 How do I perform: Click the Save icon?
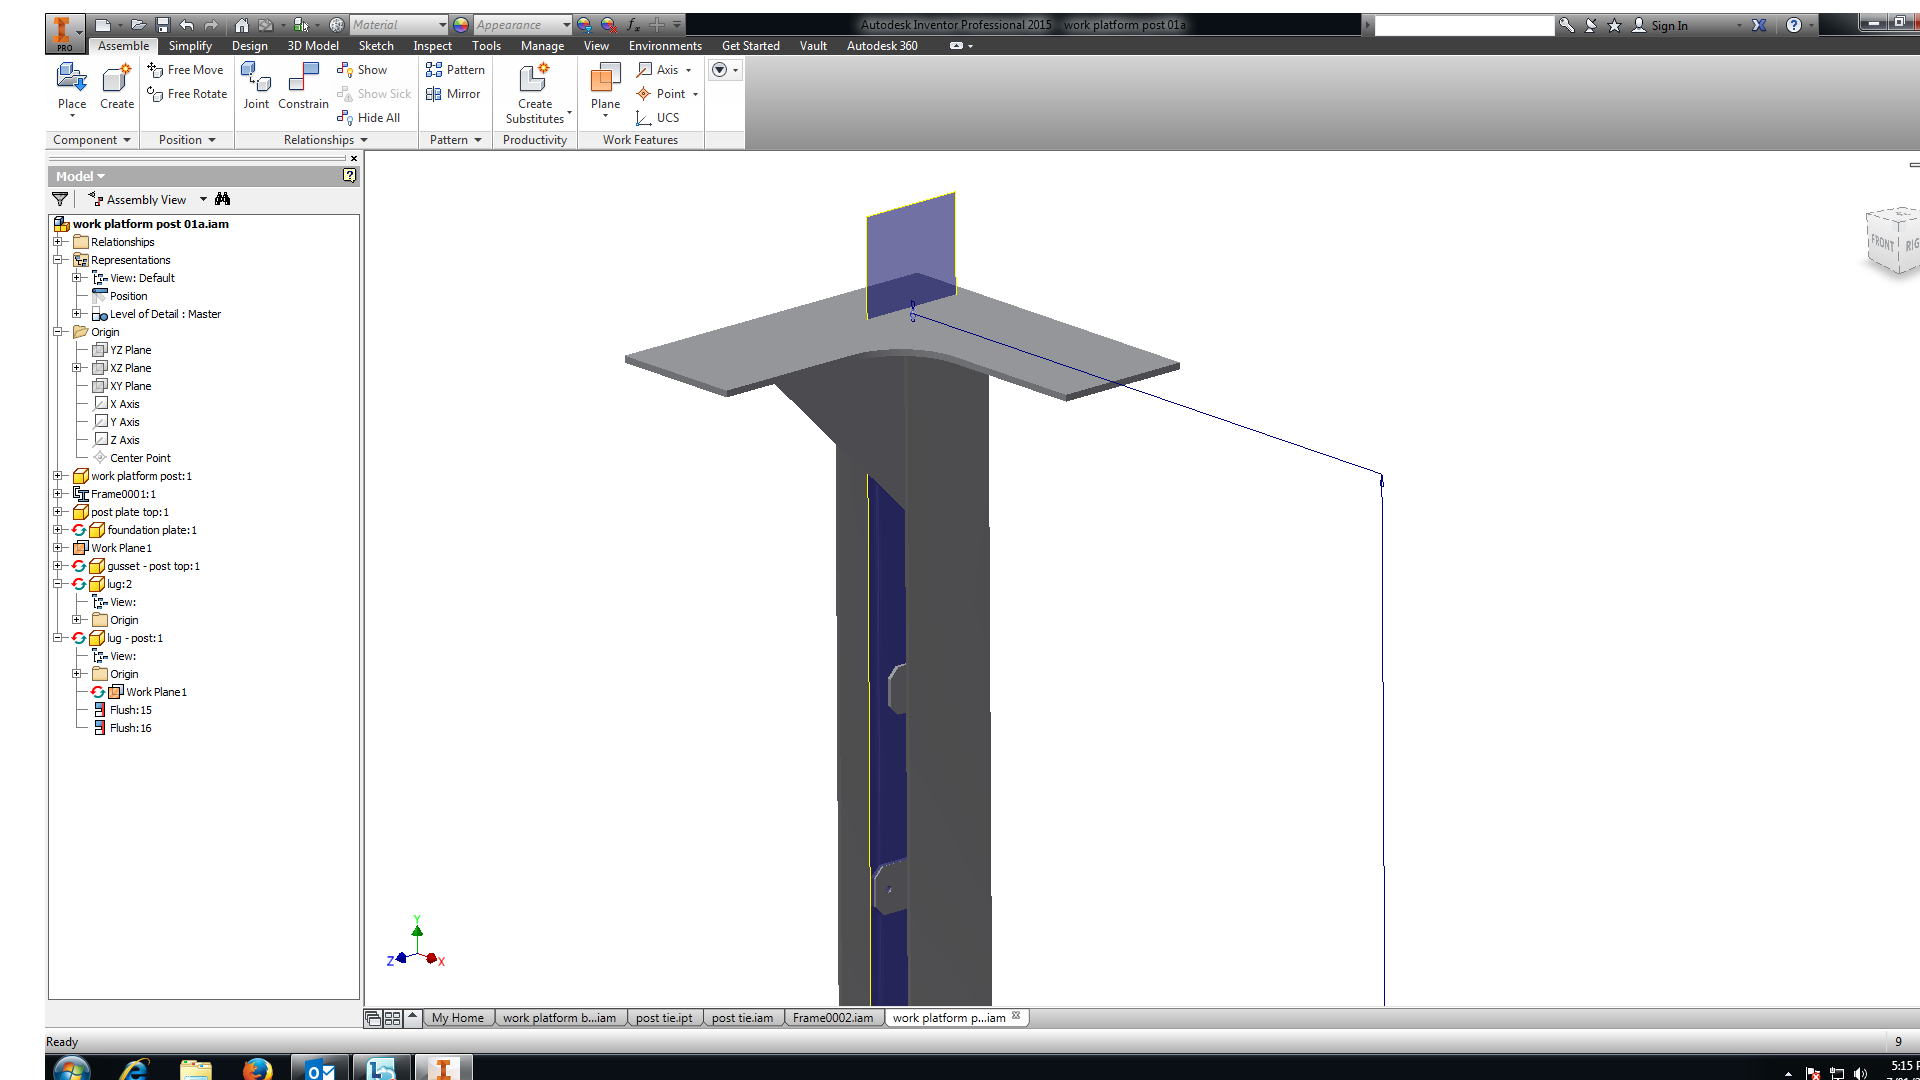pos(163,25)
